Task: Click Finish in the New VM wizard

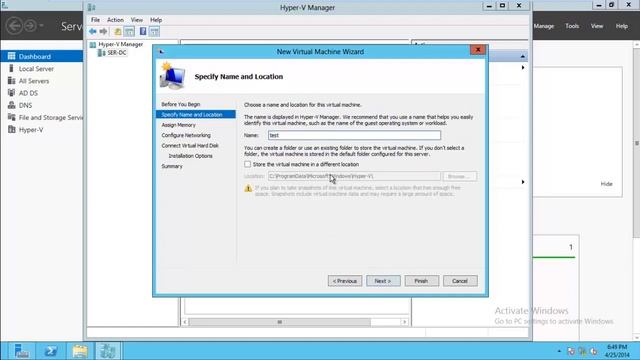Action: click(422, 281)
